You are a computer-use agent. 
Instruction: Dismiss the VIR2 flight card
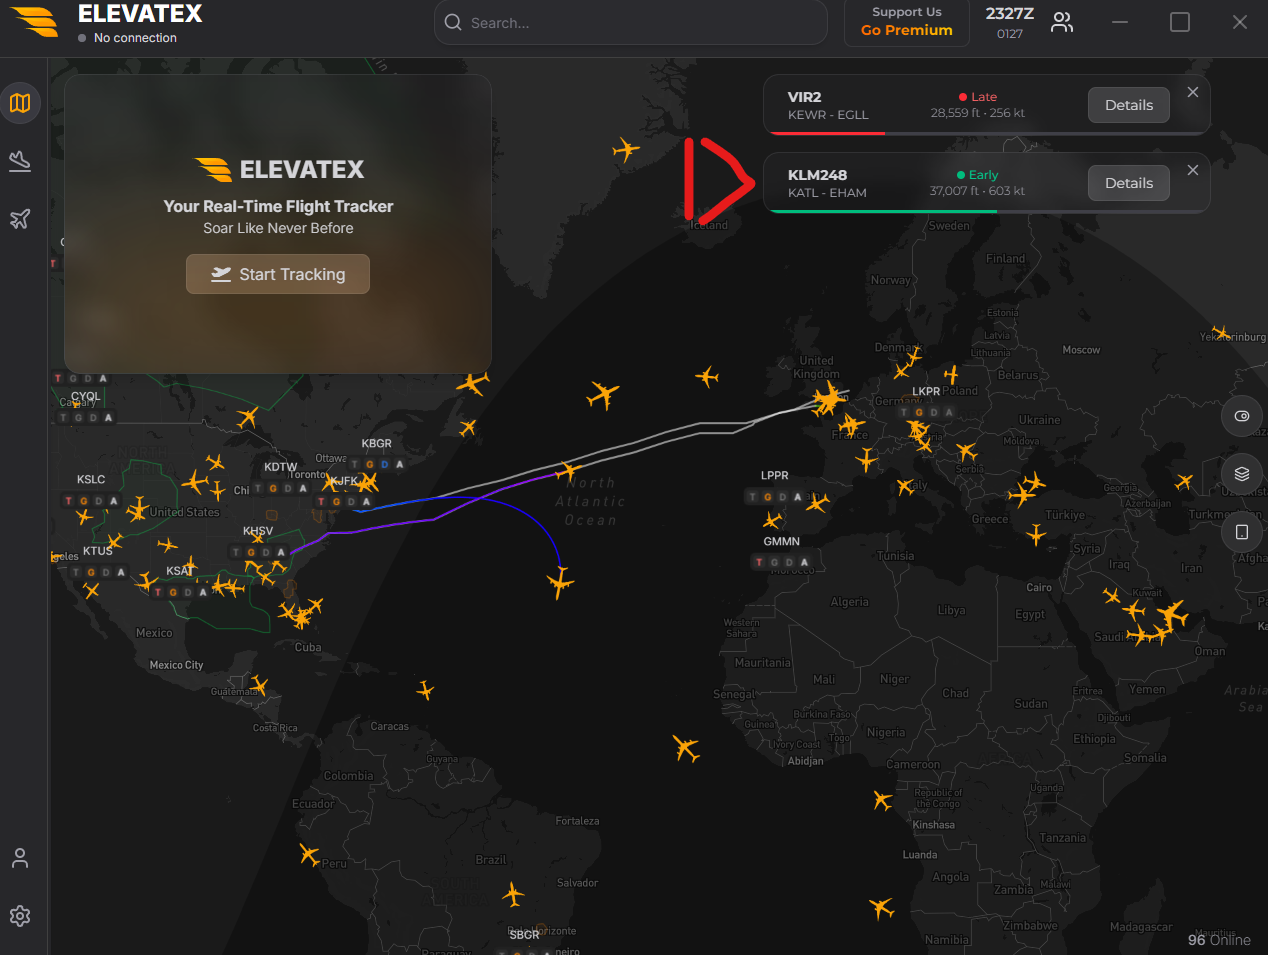(1193, 92)
